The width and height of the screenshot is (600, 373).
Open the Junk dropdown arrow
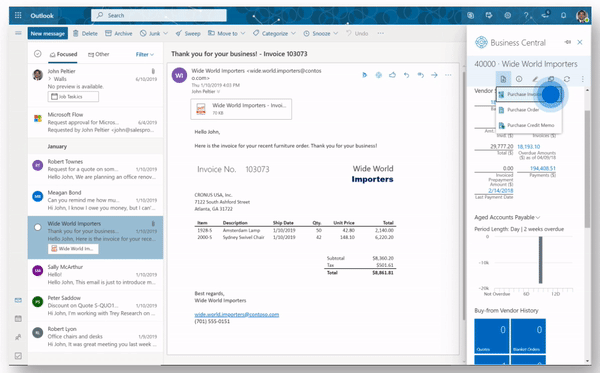click(165, 33)
